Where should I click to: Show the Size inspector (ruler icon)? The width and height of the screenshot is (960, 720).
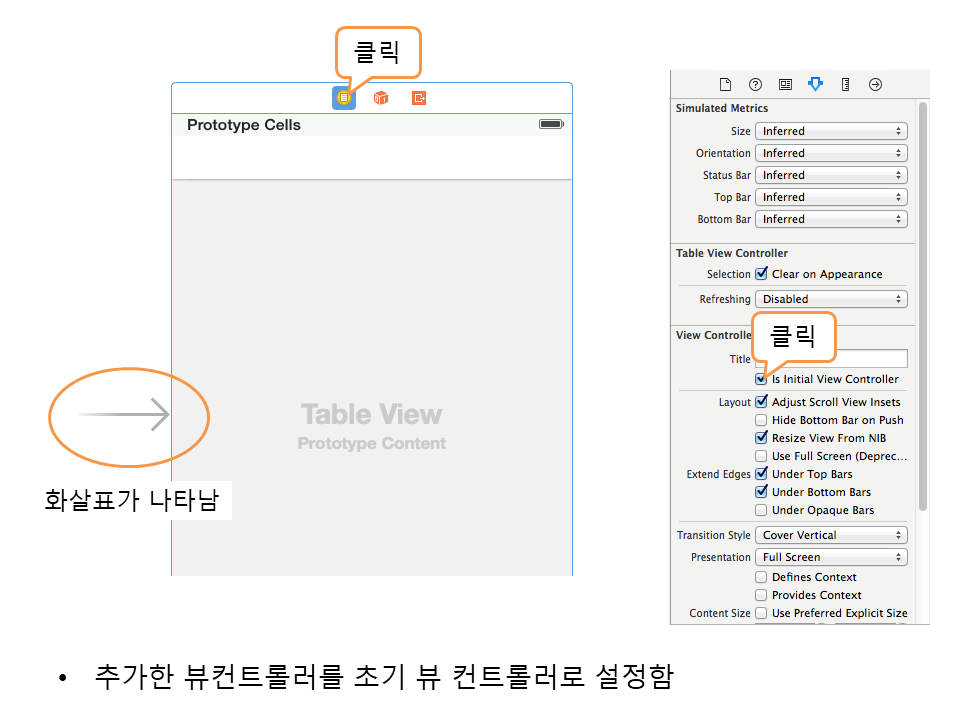(x=846, y=85)
